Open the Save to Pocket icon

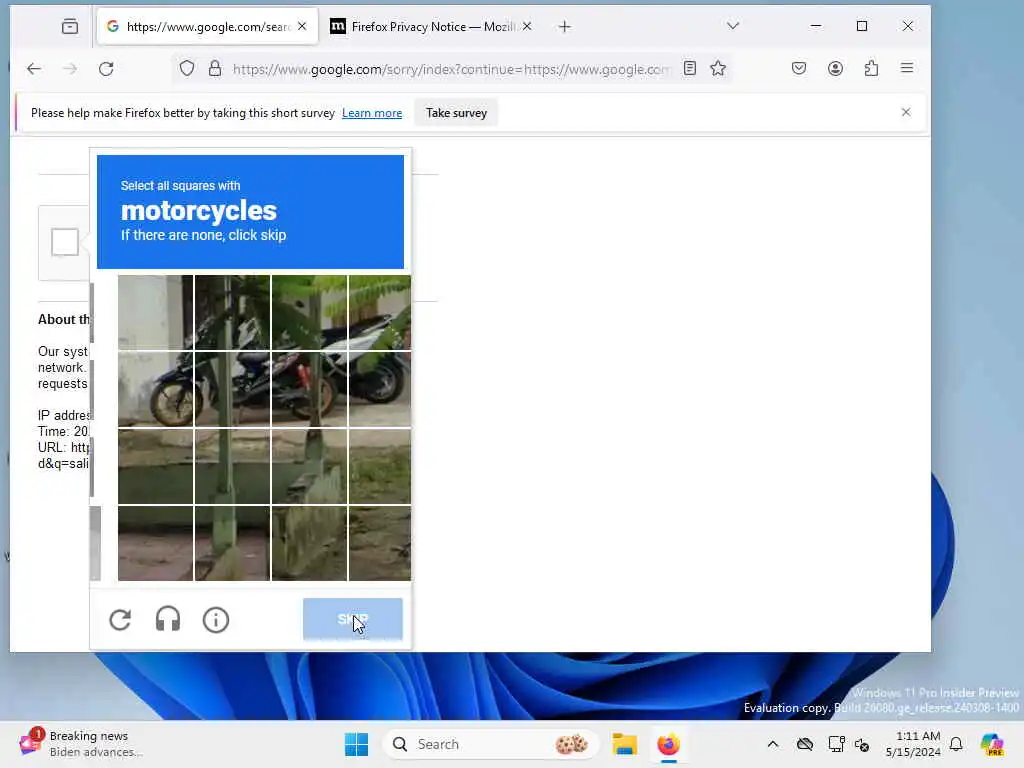[x=799, y=68]
